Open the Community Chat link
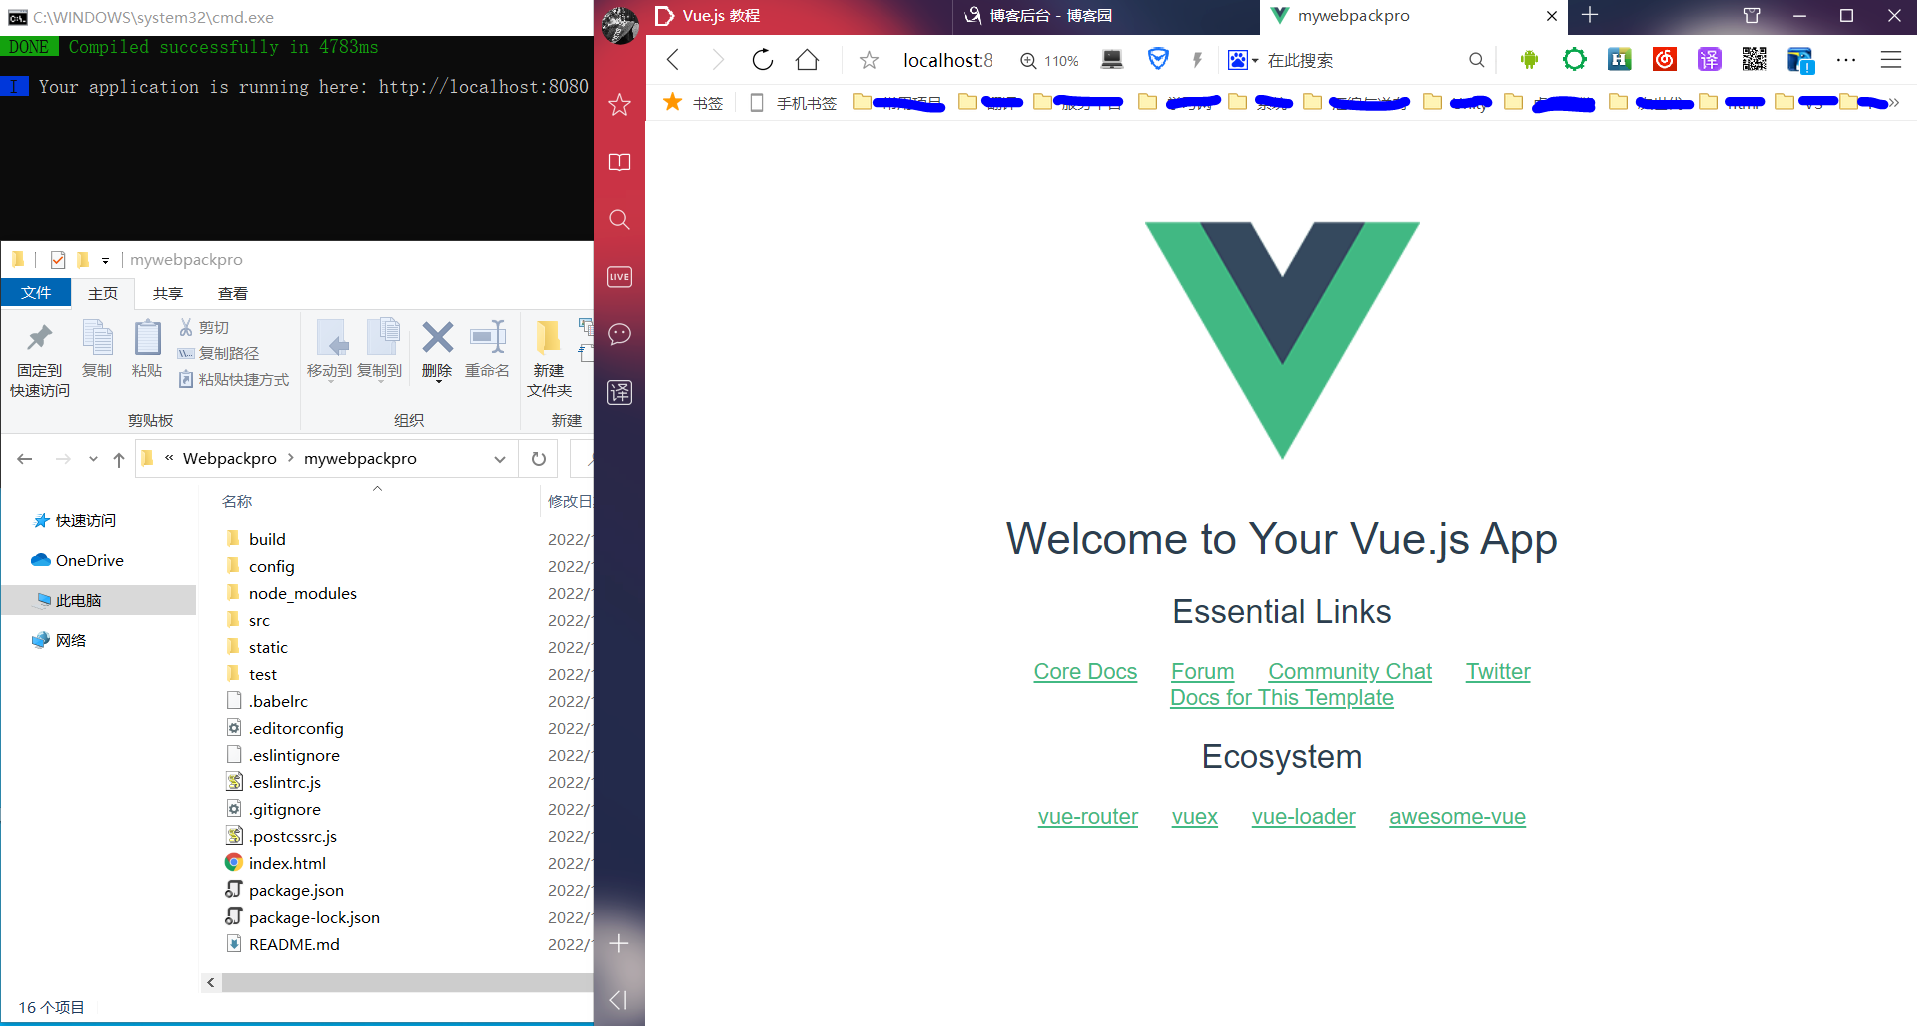The image size is (1917, 1026). coord(1350,672)
